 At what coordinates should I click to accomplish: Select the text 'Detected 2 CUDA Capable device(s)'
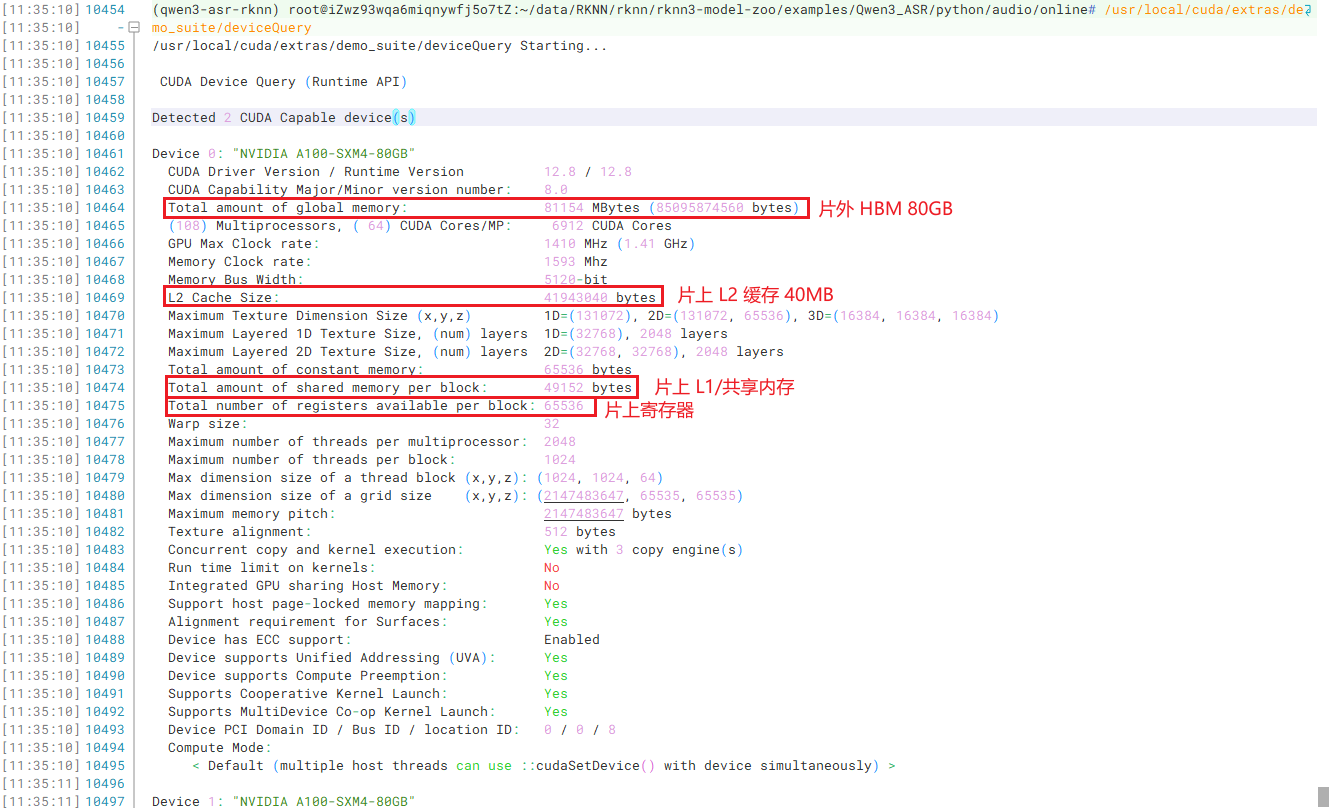pos(284,118)
